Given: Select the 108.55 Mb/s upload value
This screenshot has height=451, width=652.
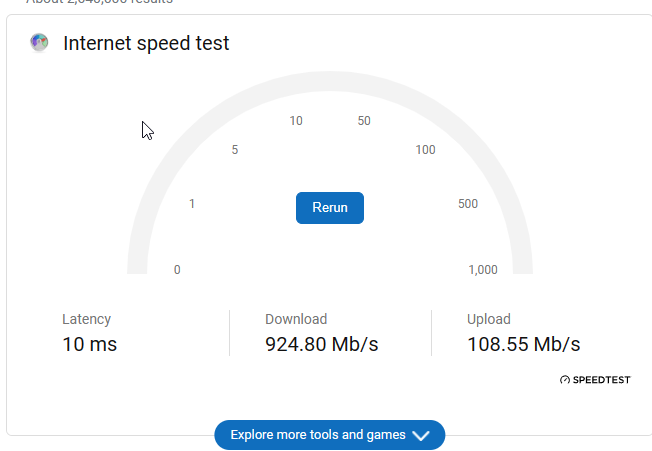Looking at the screenshot, I should (x=524, y=344).
